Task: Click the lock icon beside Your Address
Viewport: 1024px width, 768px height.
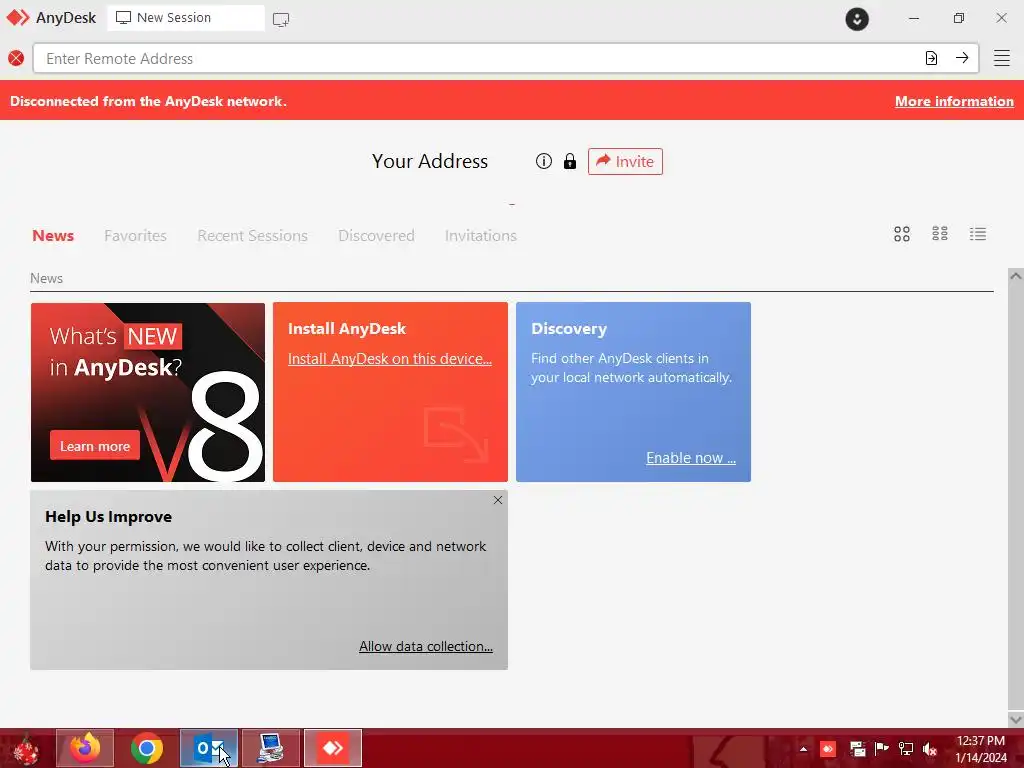Action: (x=570, y=161)
